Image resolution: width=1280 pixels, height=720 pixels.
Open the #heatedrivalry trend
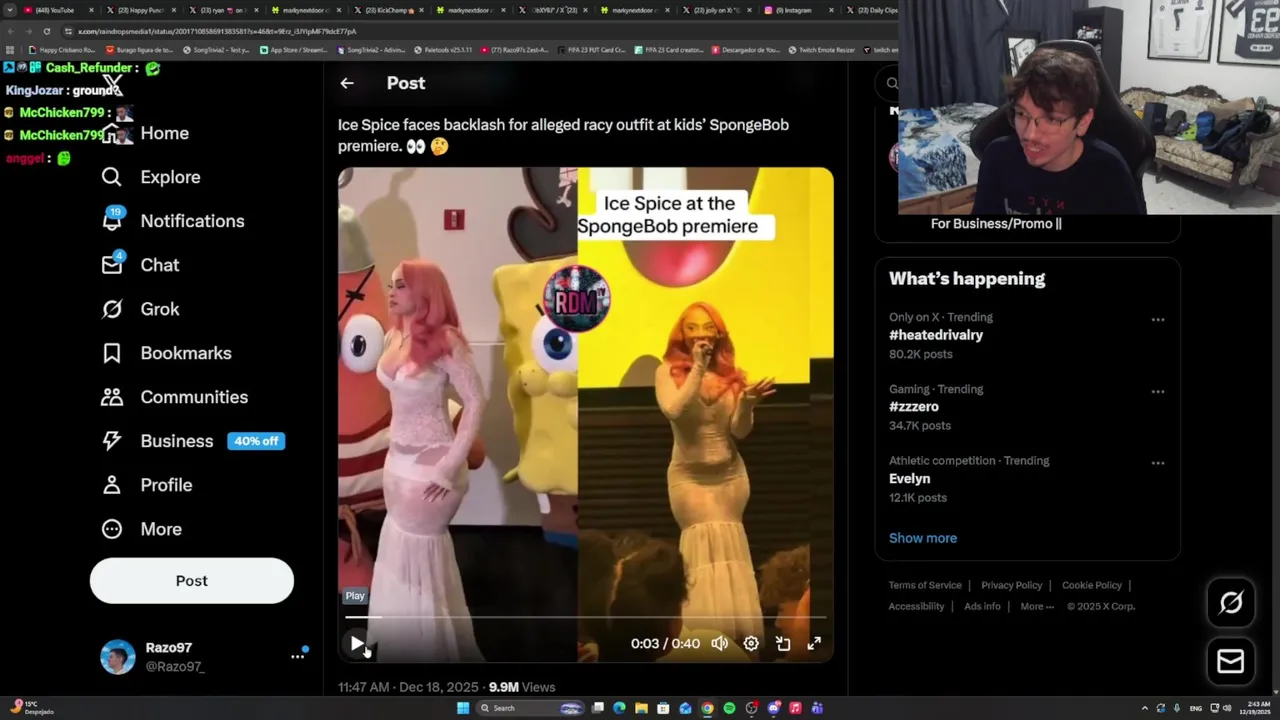pos(936,335)
